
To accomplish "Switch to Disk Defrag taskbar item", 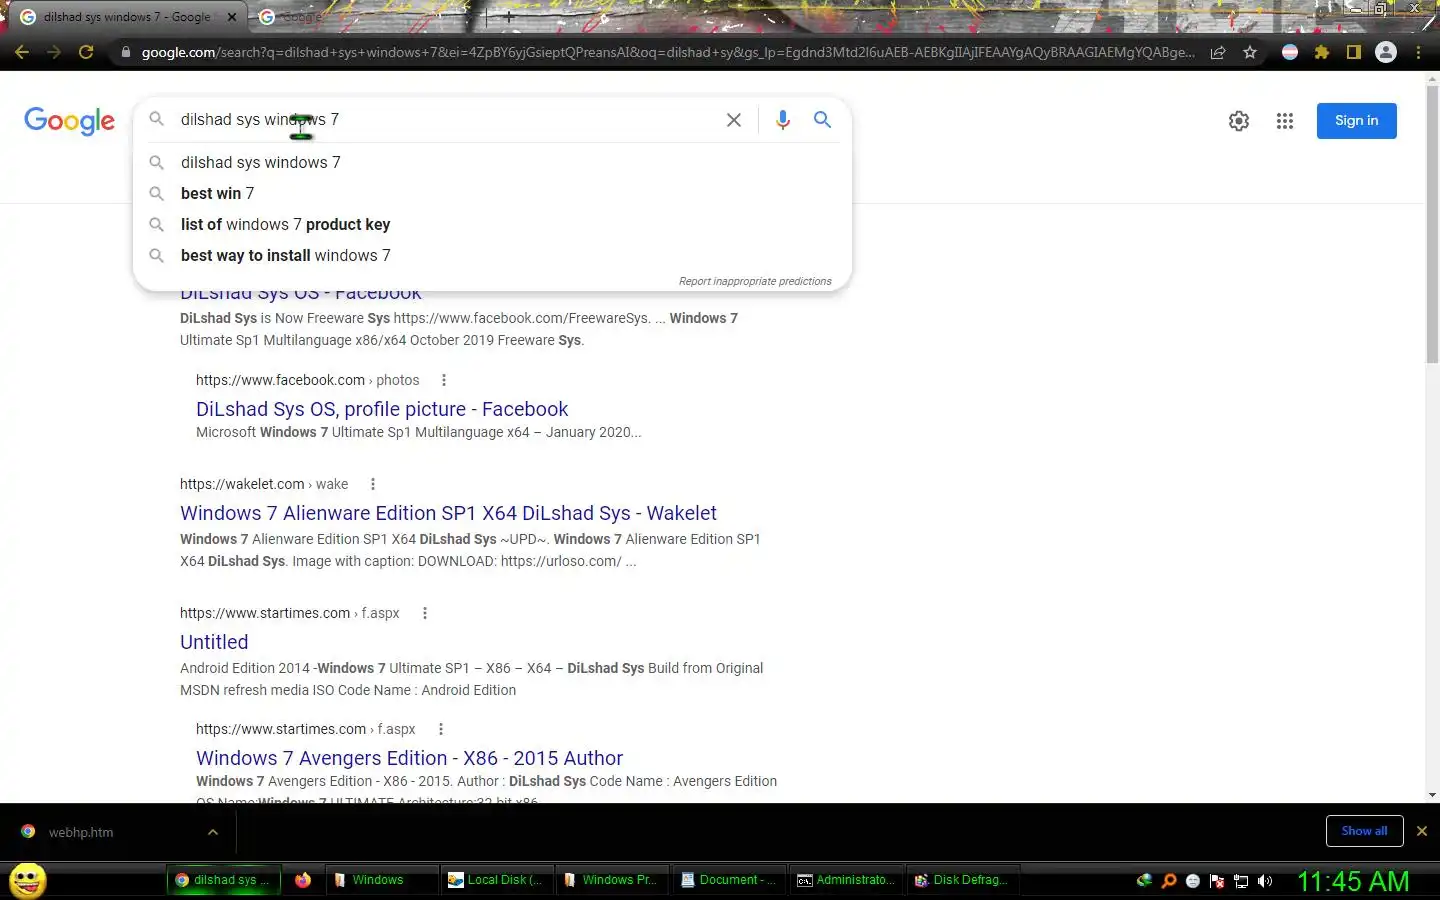I will click(963, 880).
